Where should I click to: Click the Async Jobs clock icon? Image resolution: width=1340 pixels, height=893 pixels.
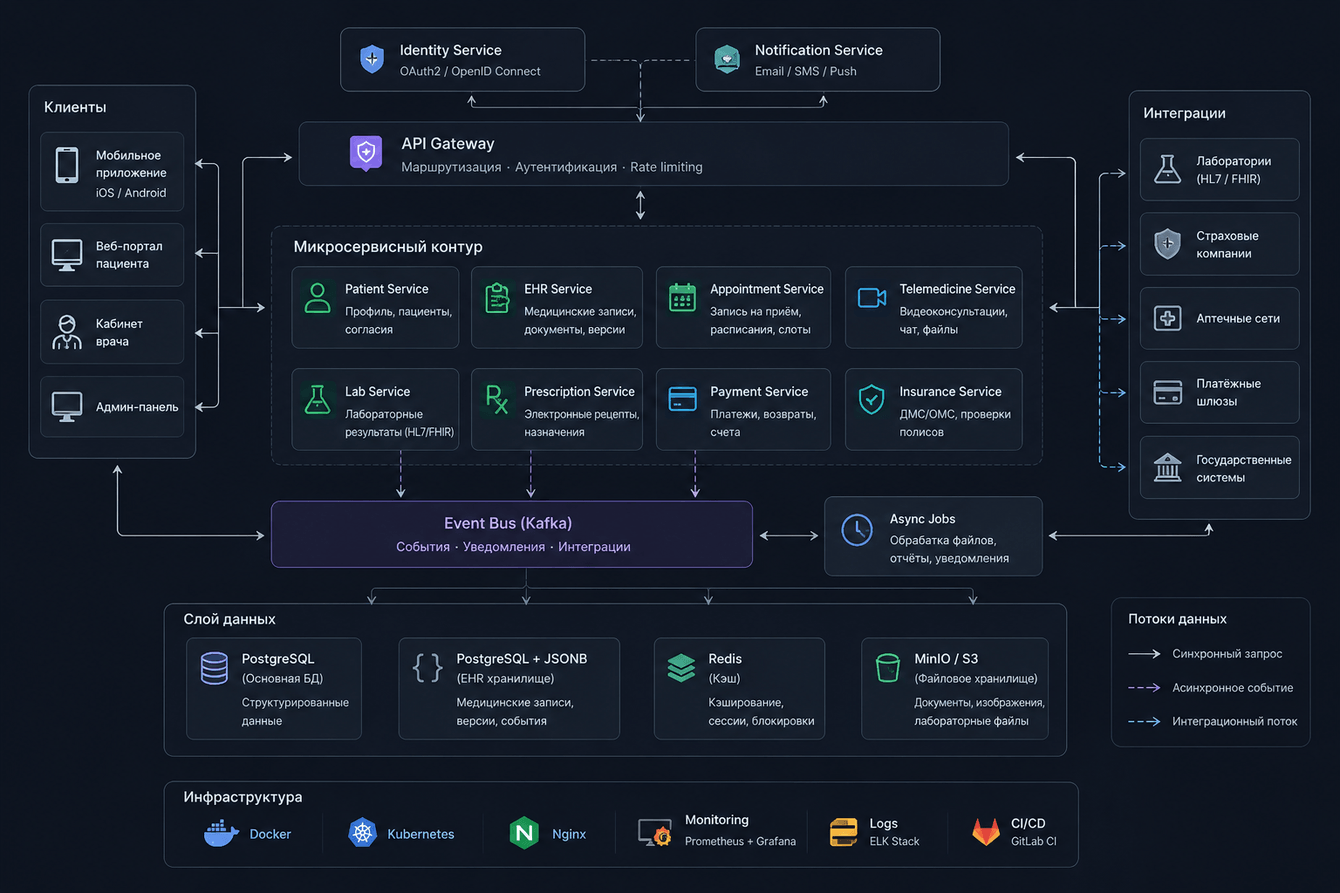coord(857,530)
